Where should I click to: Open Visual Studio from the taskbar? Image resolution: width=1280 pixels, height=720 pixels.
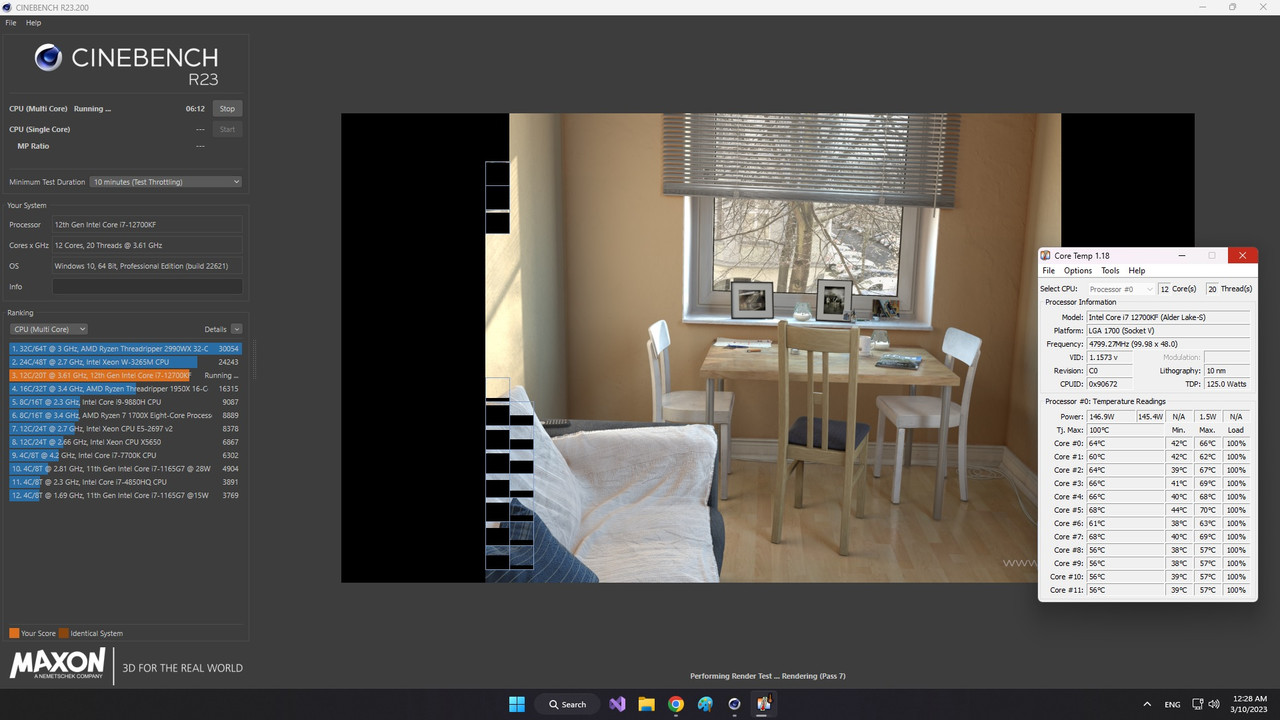coord(617,704)
